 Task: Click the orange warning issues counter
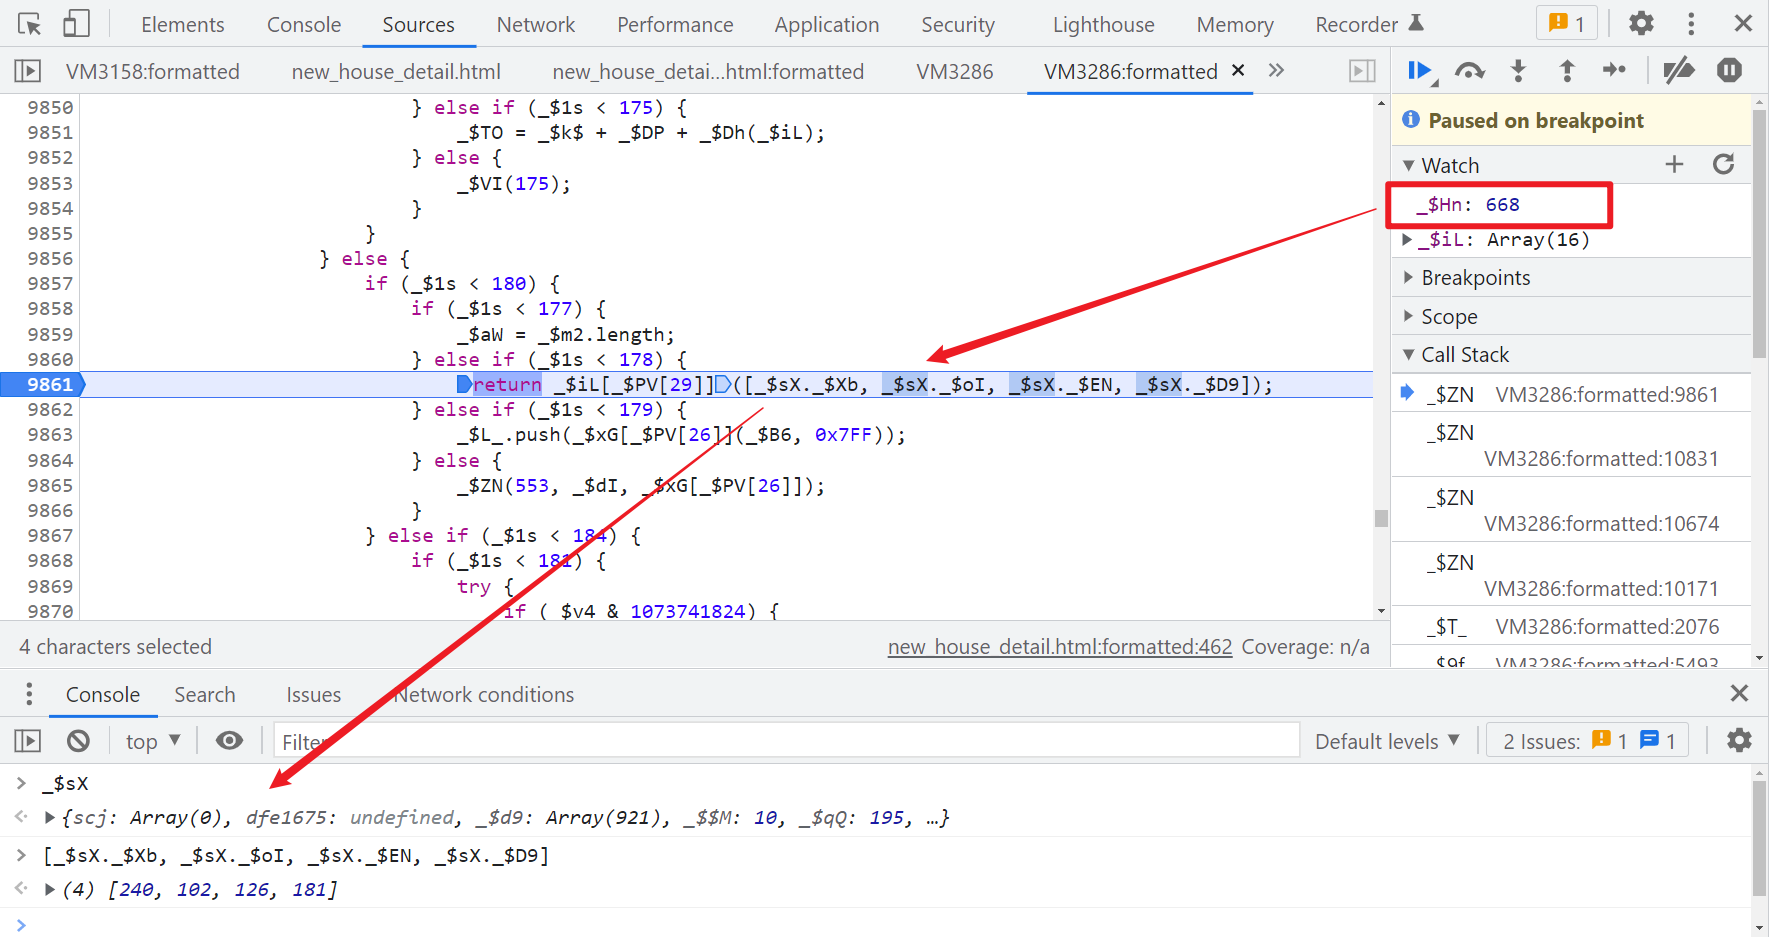pyautogui.click(x=1610, y=741)
